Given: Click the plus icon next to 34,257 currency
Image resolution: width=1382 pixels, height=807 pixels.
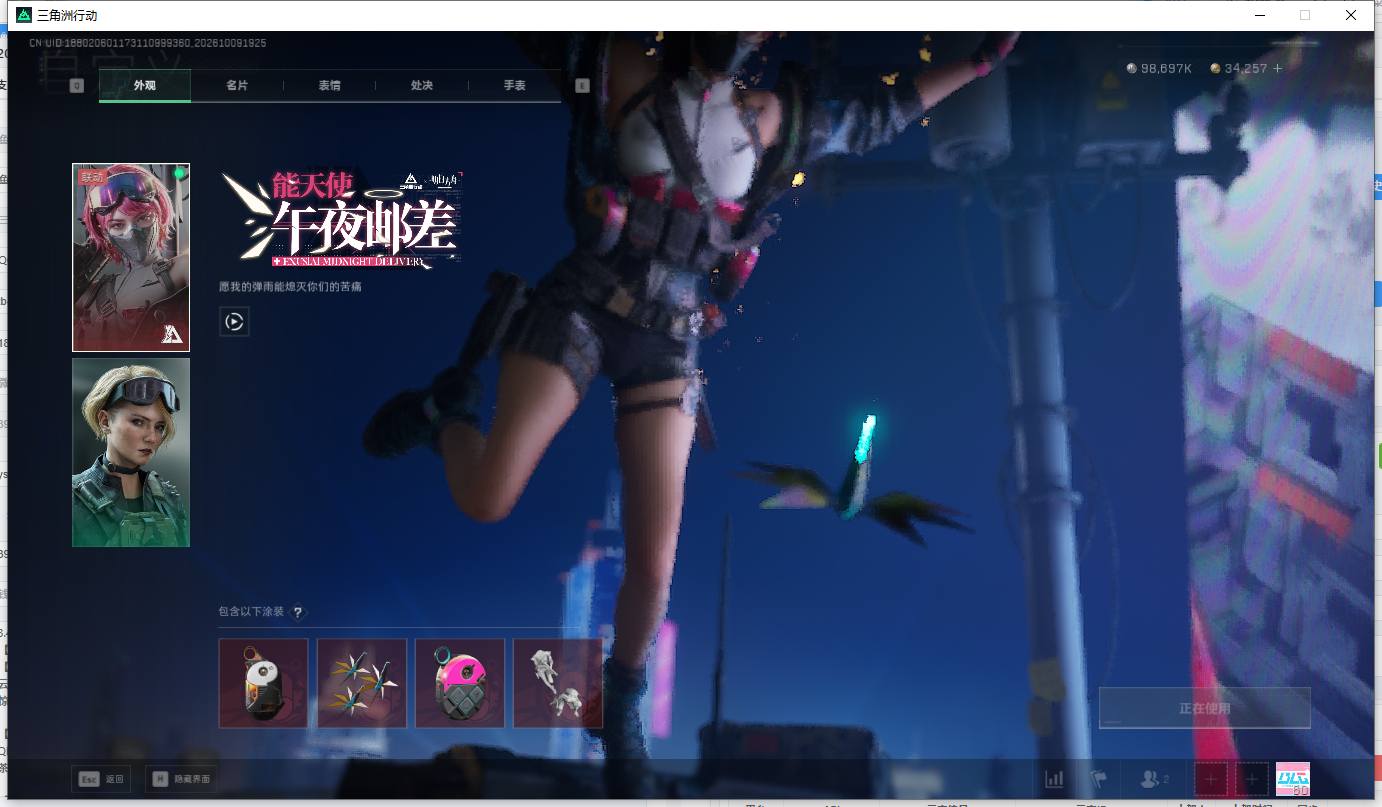Looking at the screenshot, I should coord(1277,68).
